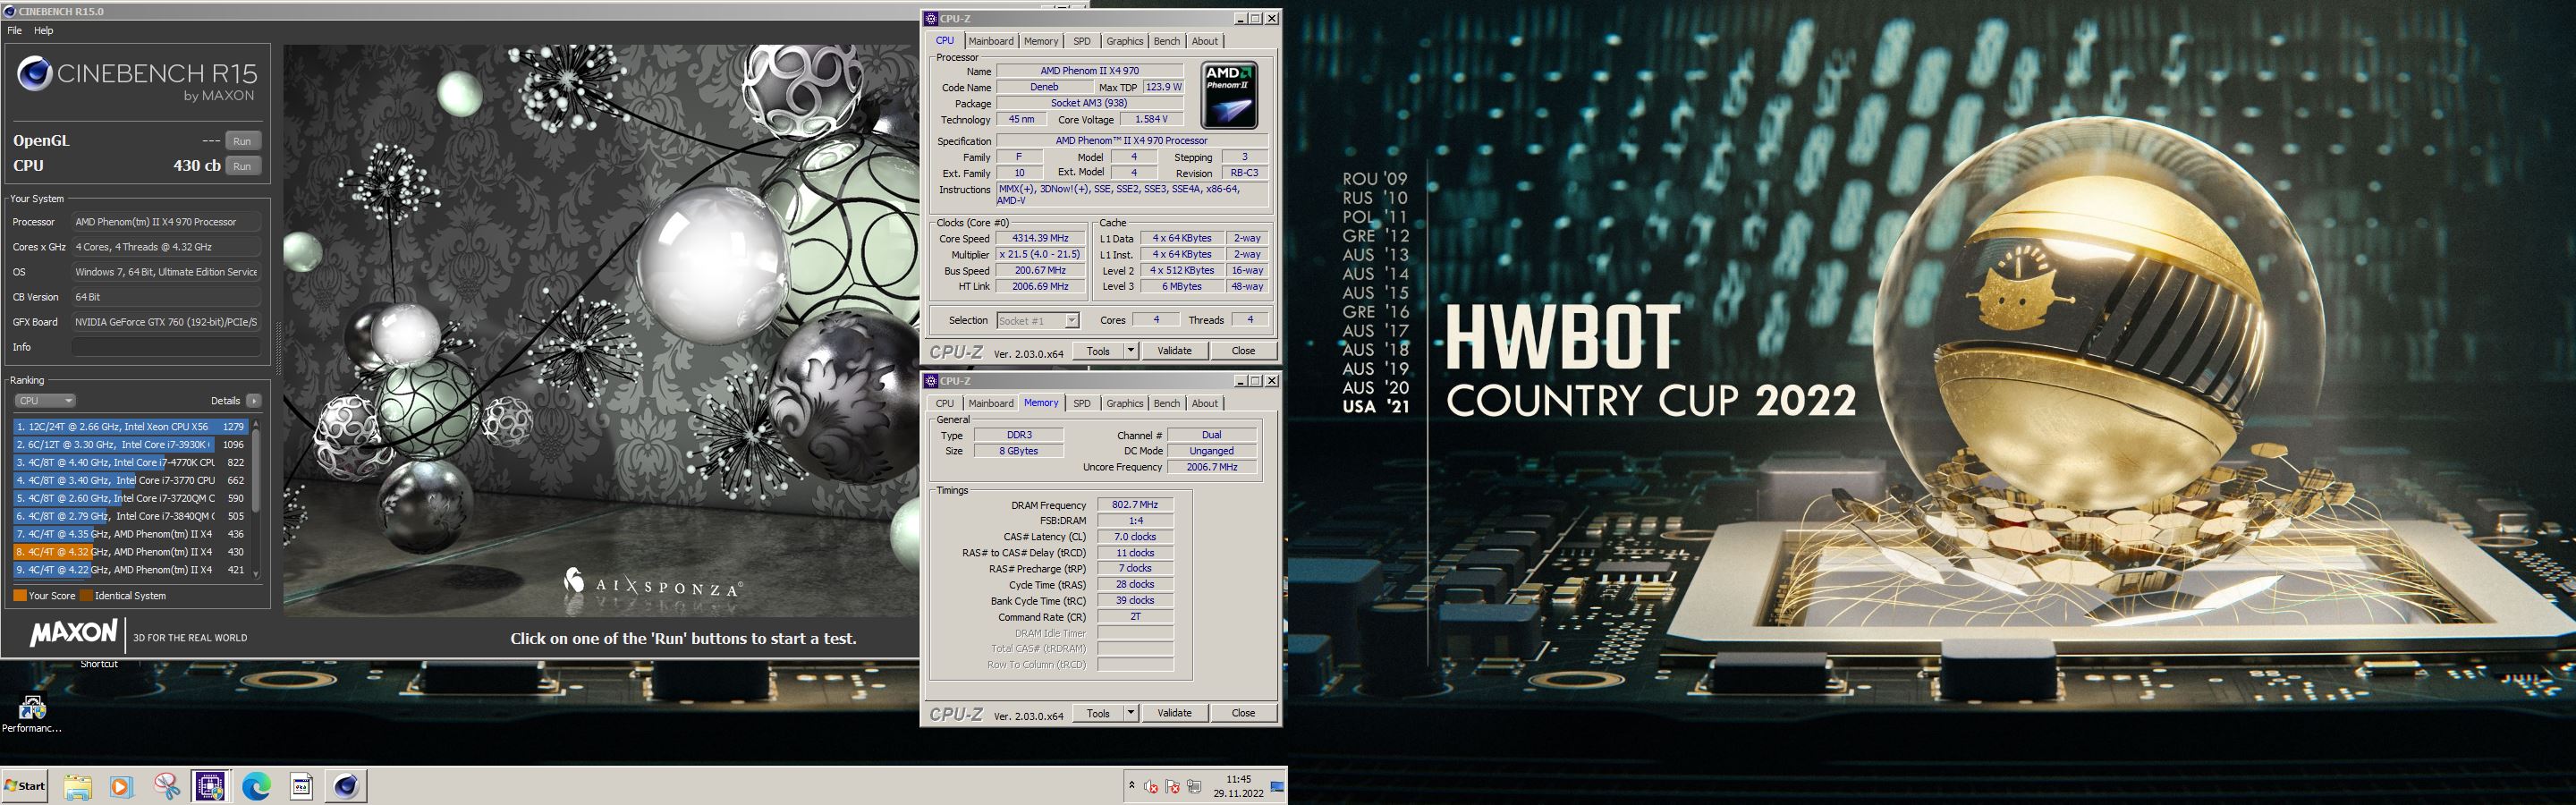Open Memory tab in upper CPU-Z window
2576x805 pixels.
pyautogui.click(x=1041, y=41)
